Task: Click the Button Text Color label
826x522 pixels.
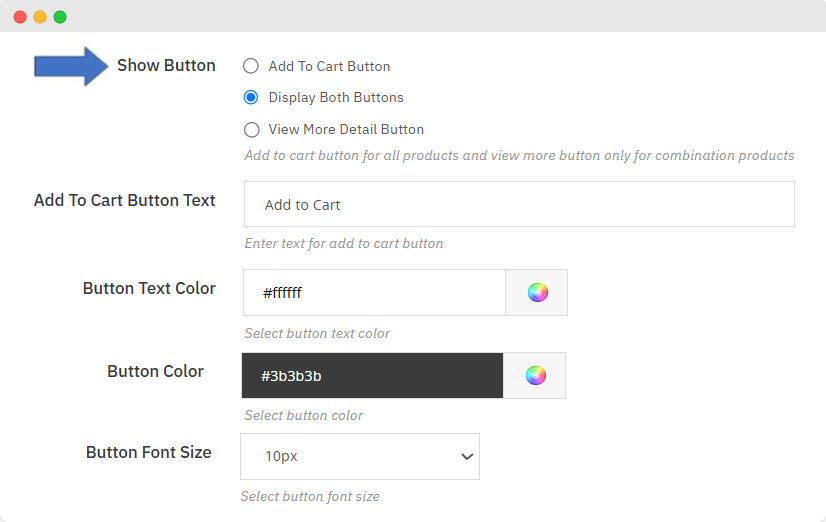Action: (149, 288)
